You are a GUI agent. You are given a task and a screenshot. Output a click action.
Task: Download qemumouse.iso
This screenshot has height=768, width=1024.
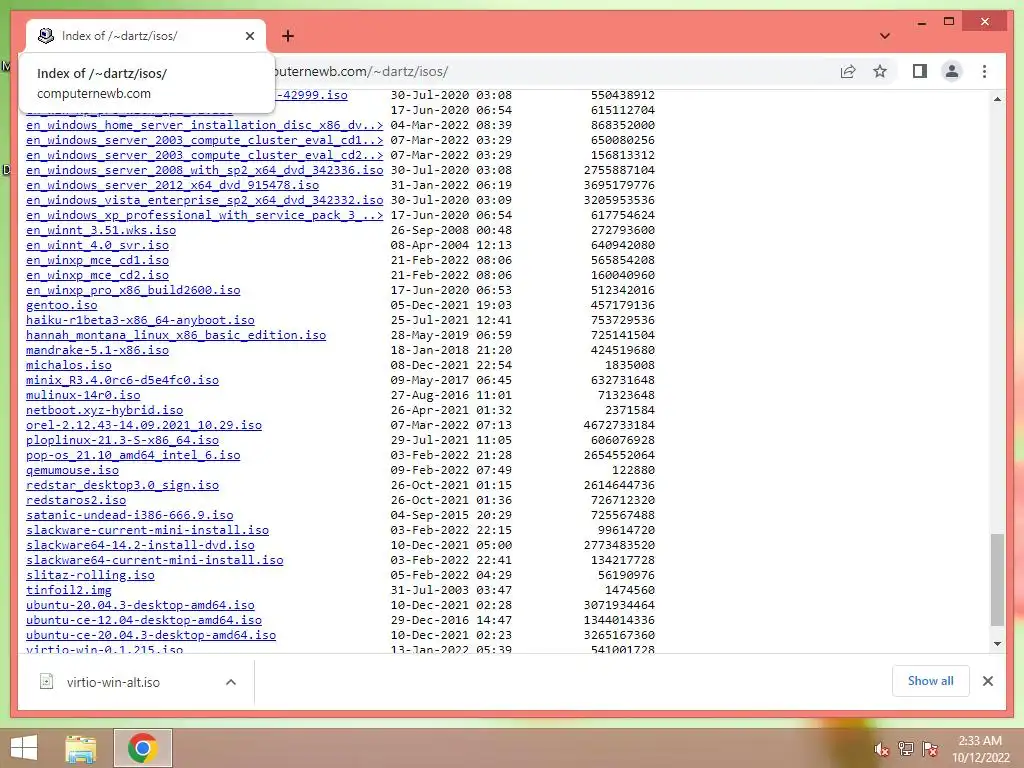tap(72, 470)
